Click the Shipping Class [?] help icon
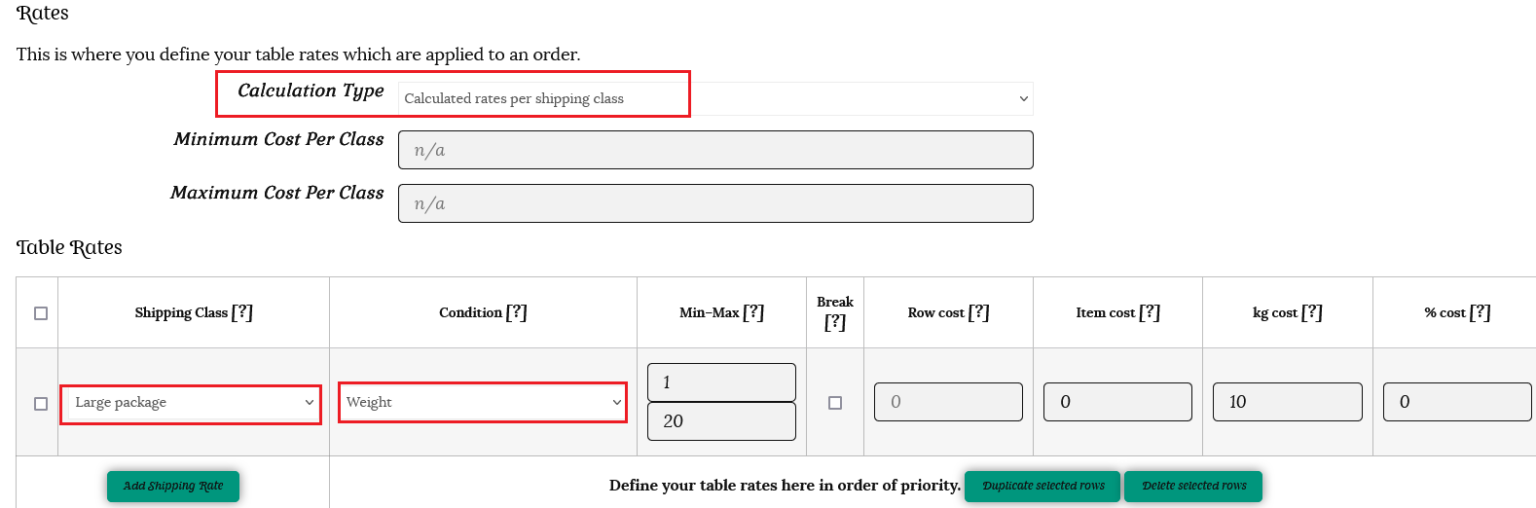This screenshot has height=508, width=1536. pyautogui.click(x=242, y=313)
